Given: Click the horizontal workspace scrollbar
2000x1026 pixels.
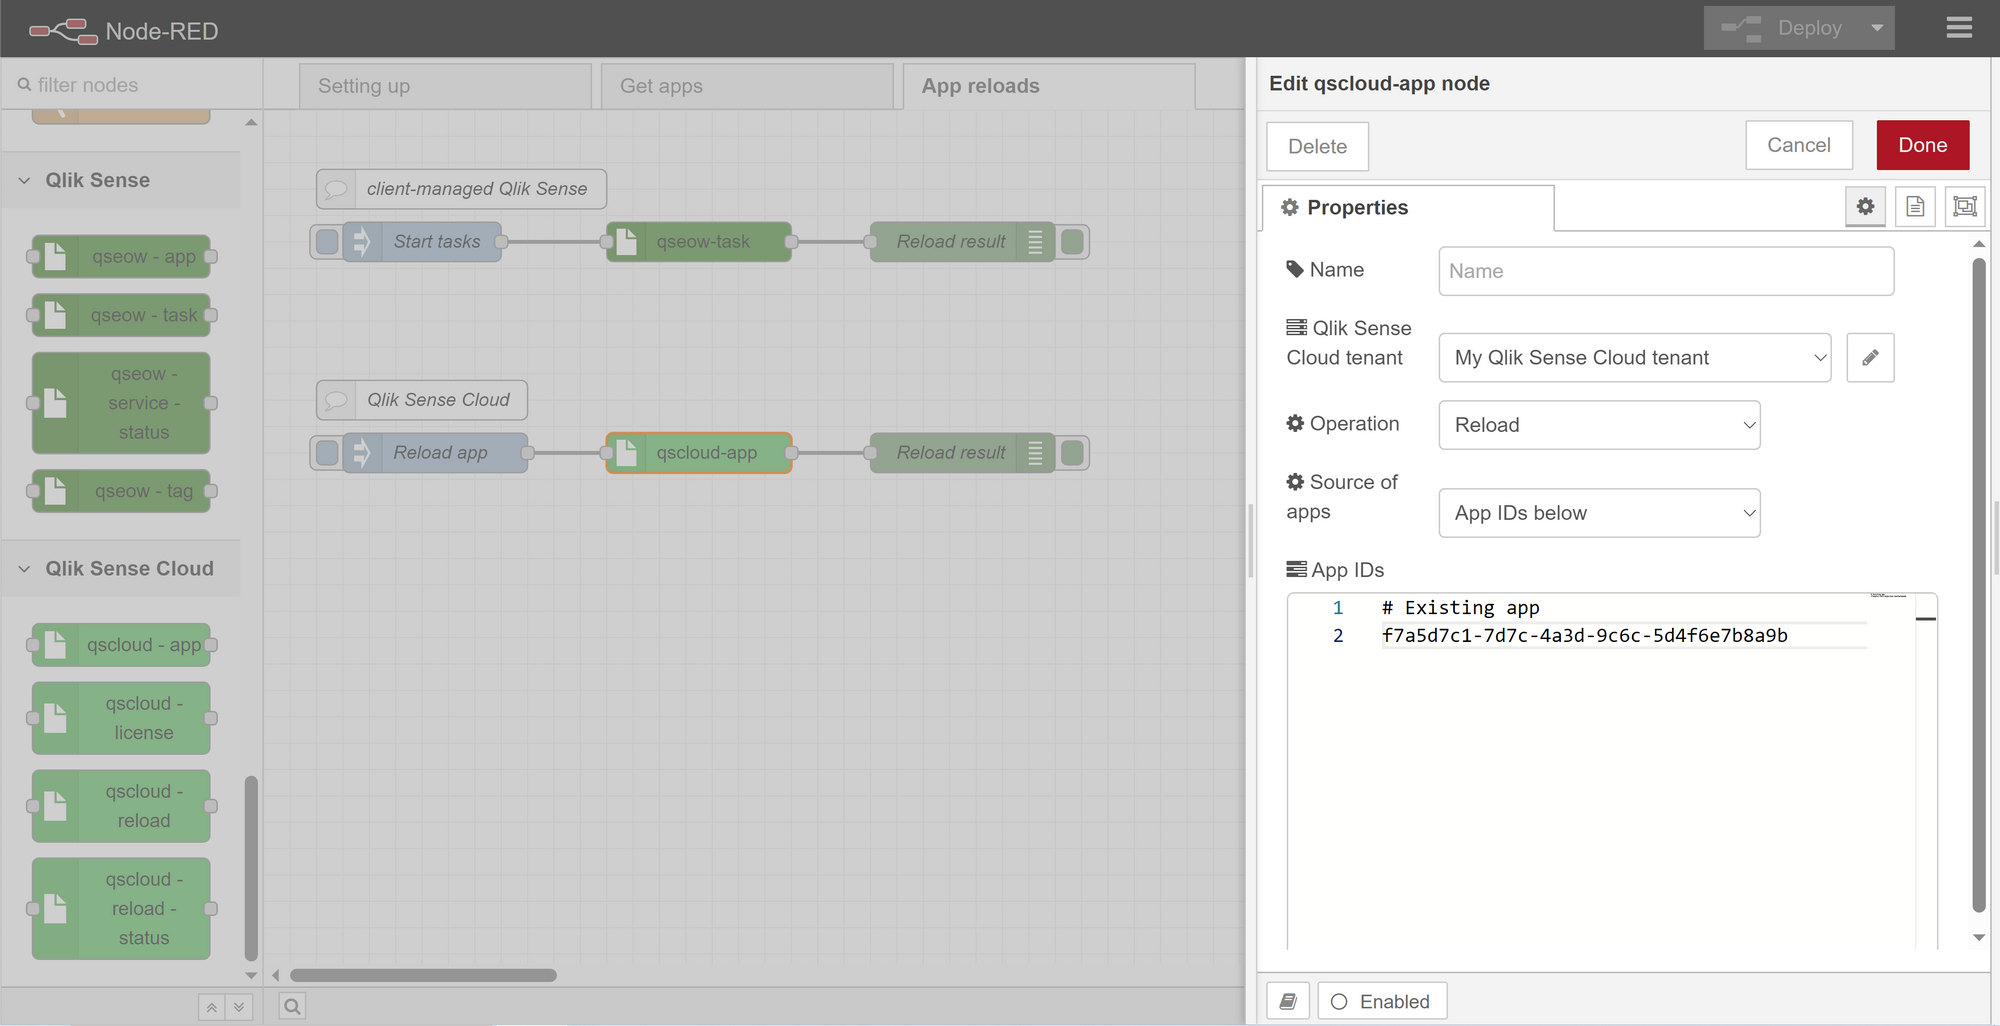Looking at the screenshot, I should (423, 975).
